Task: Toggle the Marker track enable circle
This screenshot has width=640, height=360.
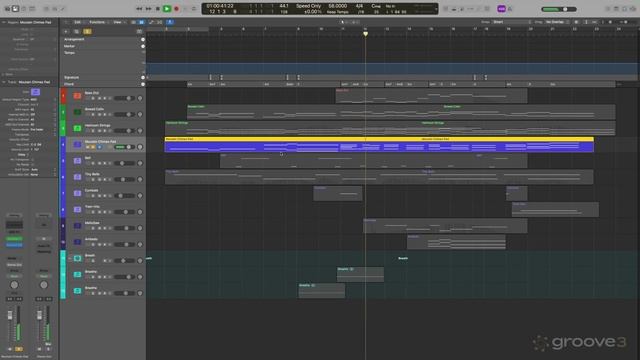Action: pos(143,46)
